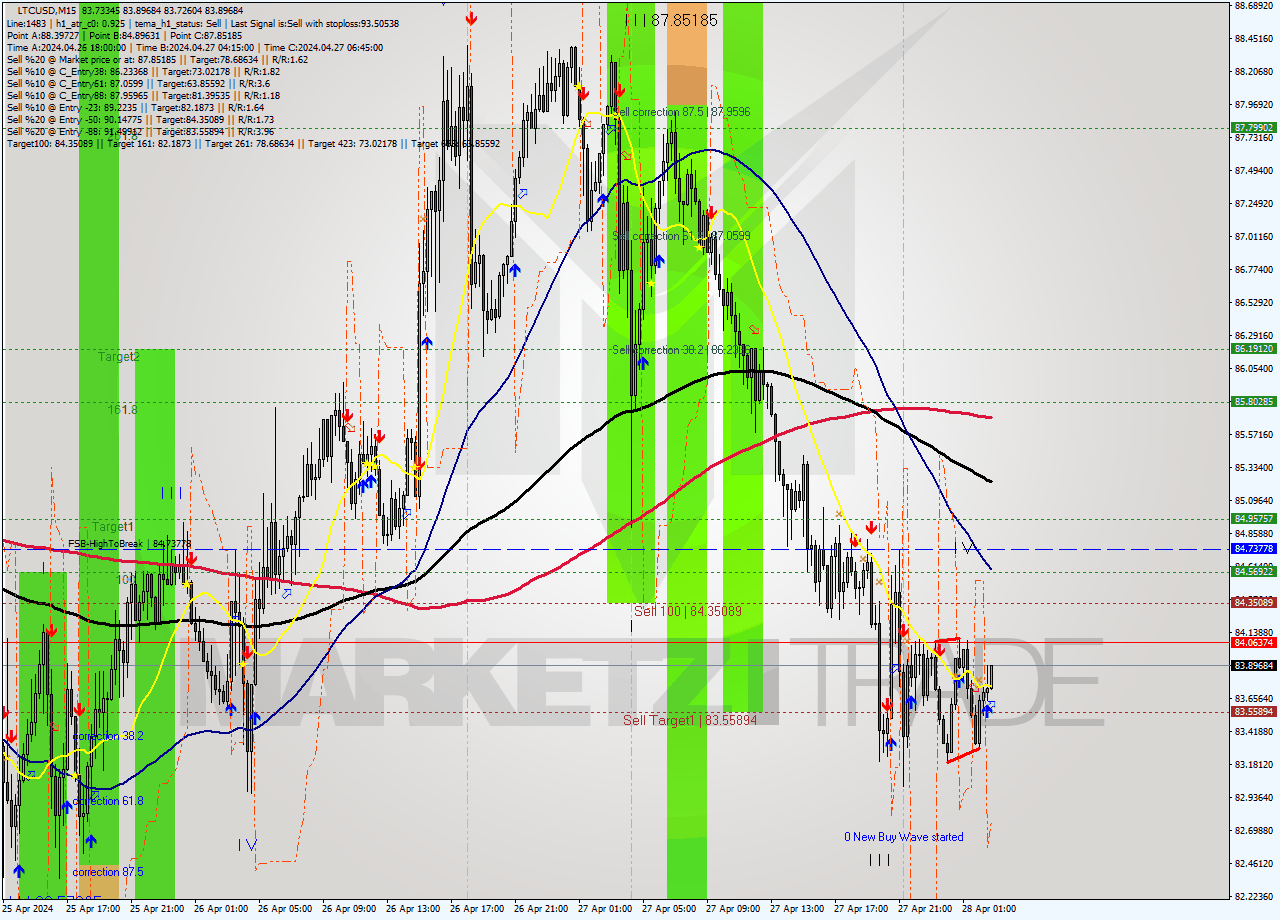Click the blue 84.73778 price tag
The height and width of the screenshot is (920, 1280).
[x=1254, y=549]
